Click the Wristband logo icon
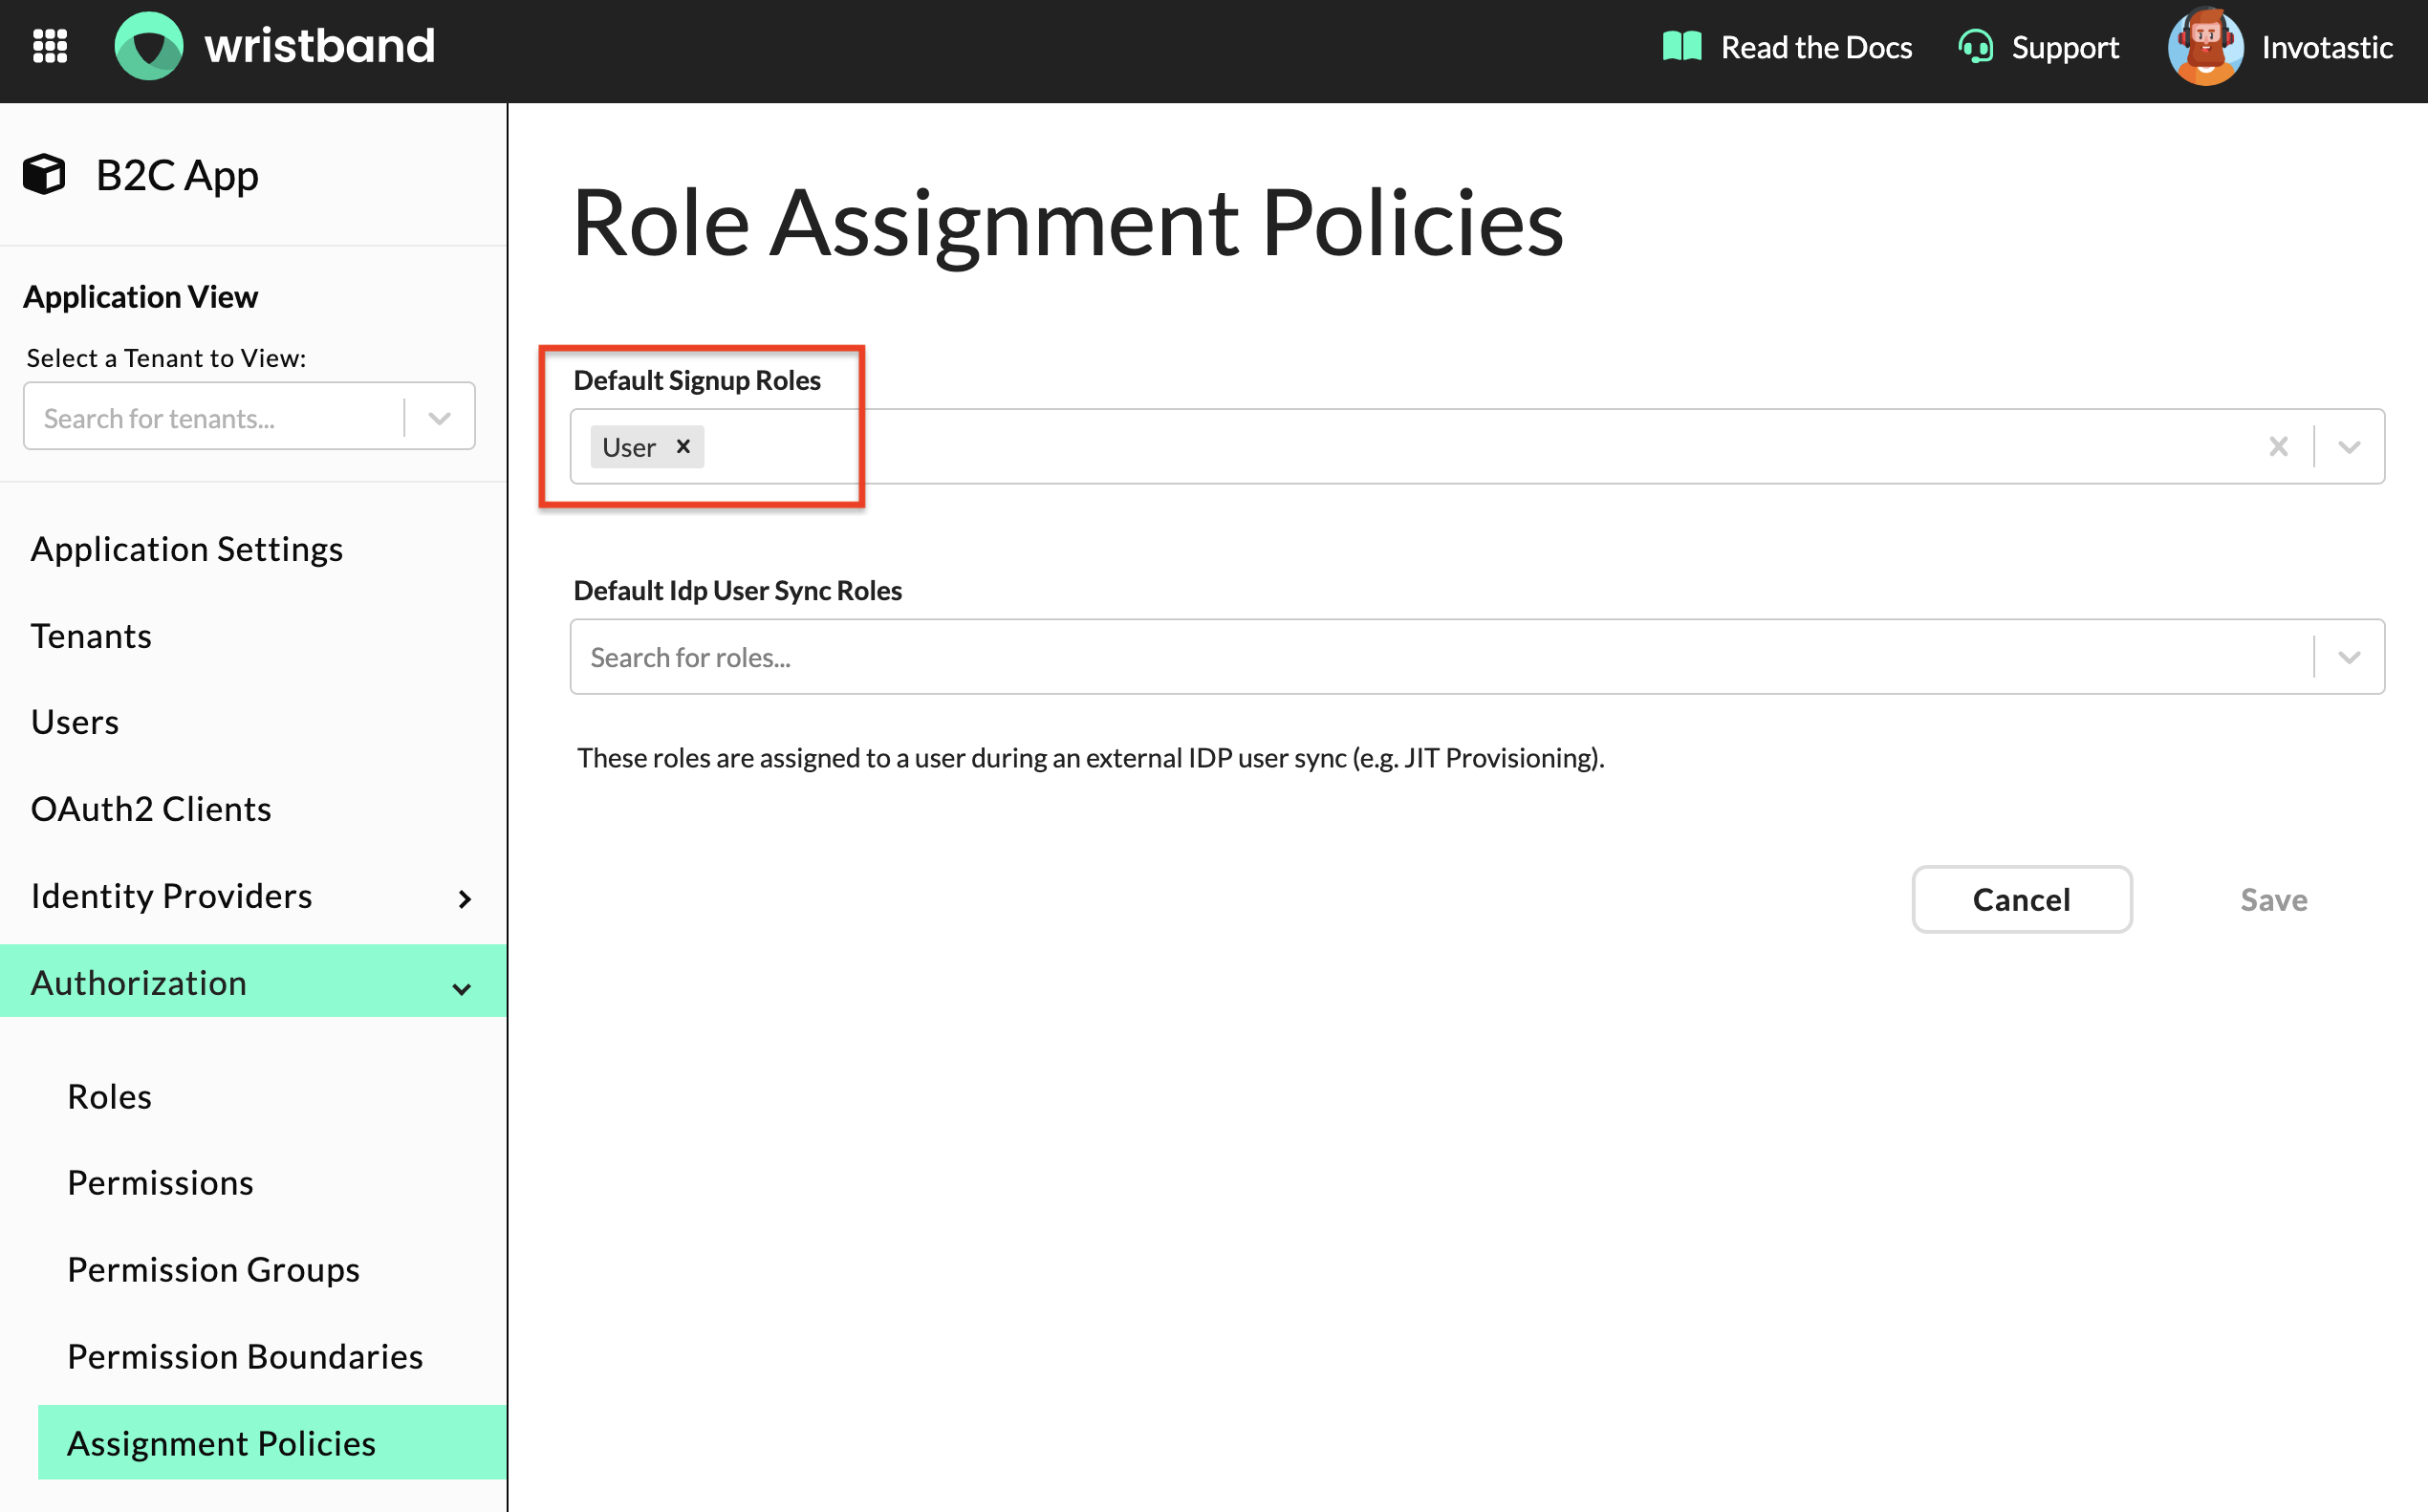 149,46
